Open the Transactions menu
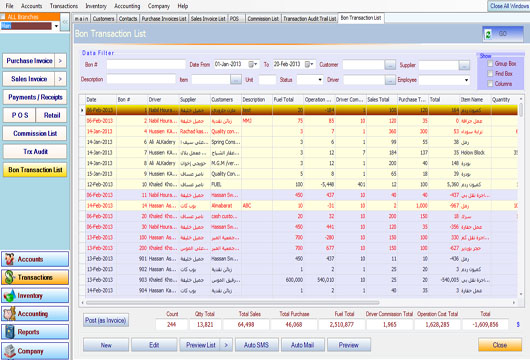Viewport: 530px width, 360px height. 64,6
